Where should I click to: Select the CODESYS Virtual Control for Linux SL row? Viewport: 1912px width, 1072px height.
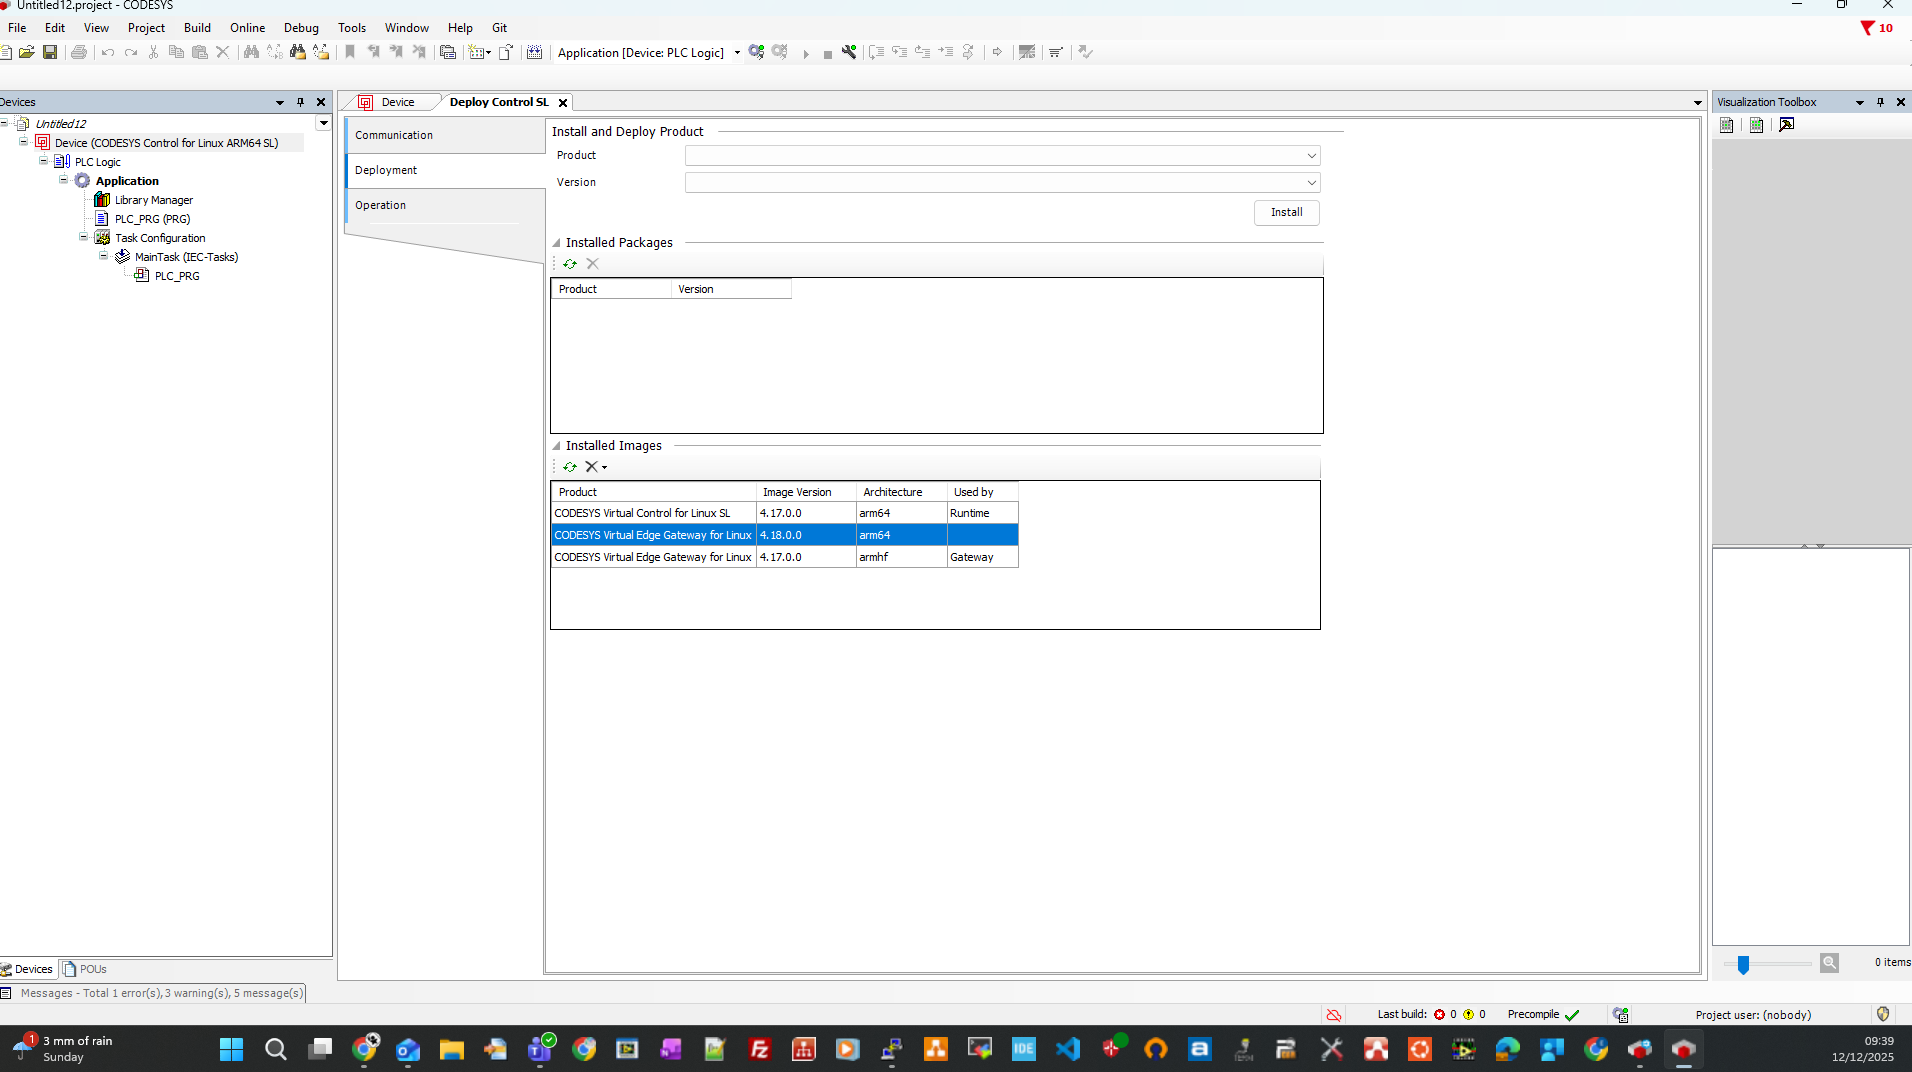[654, 513]
